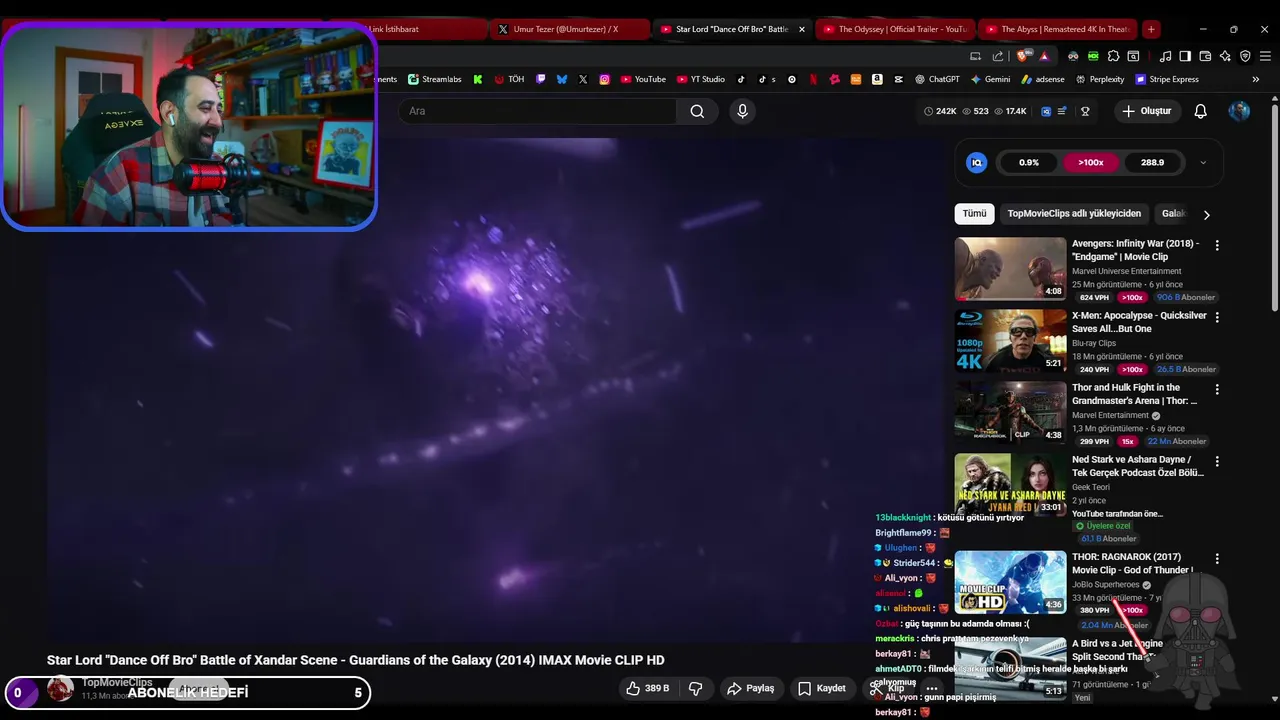Viewport: 1280px width, 720px height.
Task: Switch to The Abyss Remastered 4K tab
Action: click(x=1056, y=29)
